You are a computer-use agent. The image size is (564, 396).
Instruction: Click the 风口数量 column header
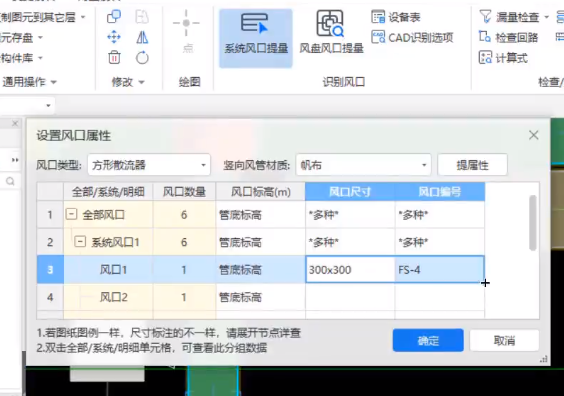[x=184, y=192]
